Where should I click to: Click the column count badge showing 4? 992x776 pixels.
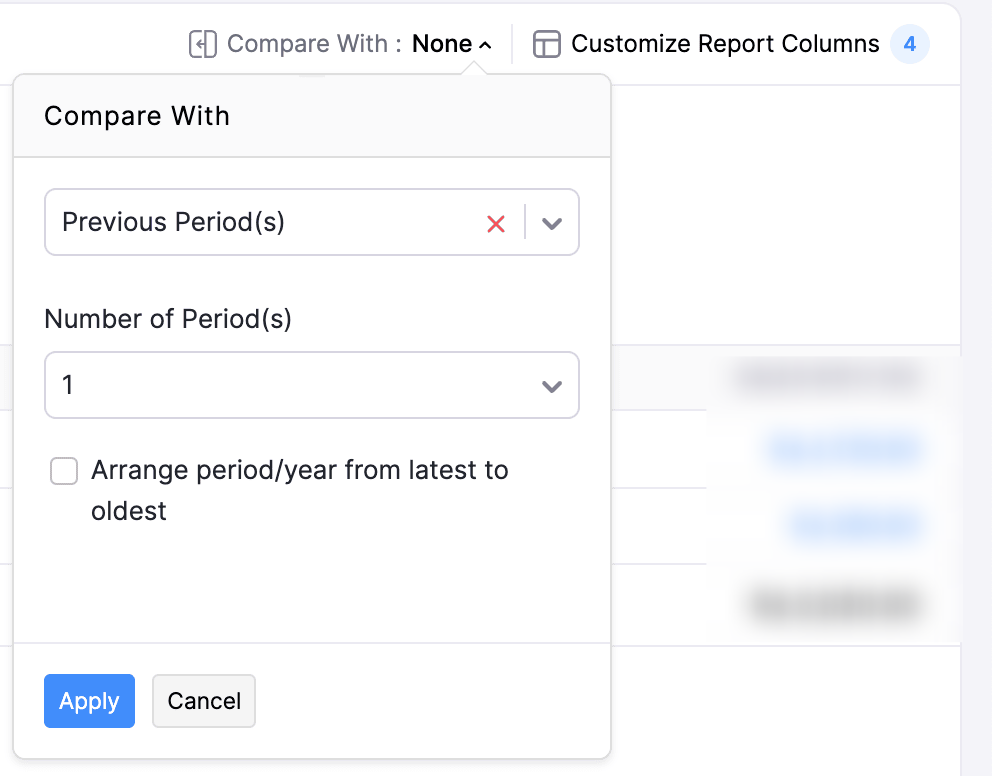909,45
